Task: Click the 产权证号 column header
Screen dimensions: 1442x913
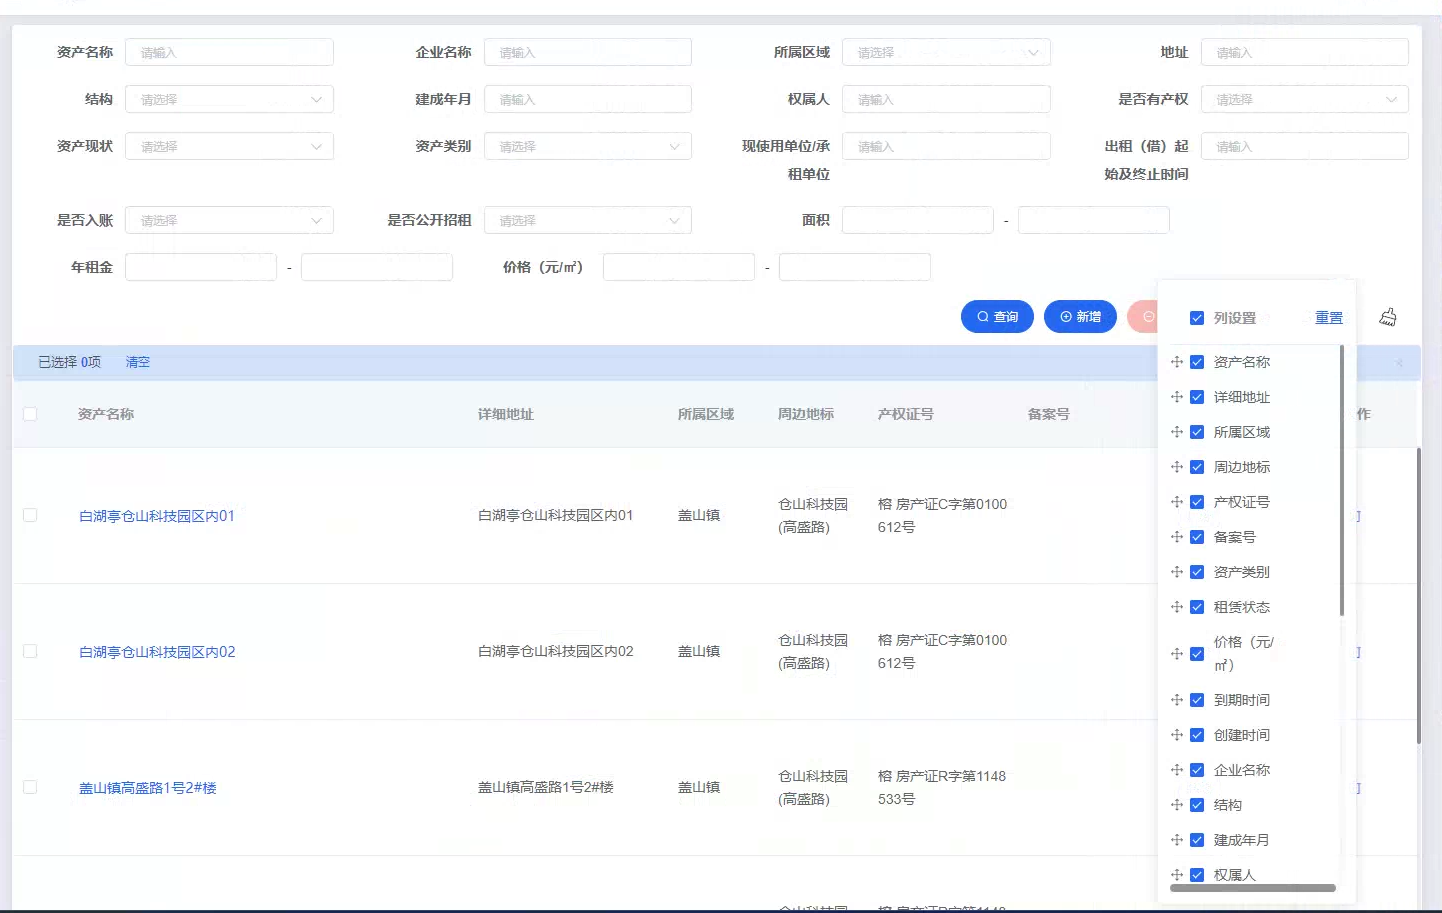Action: 906,414
